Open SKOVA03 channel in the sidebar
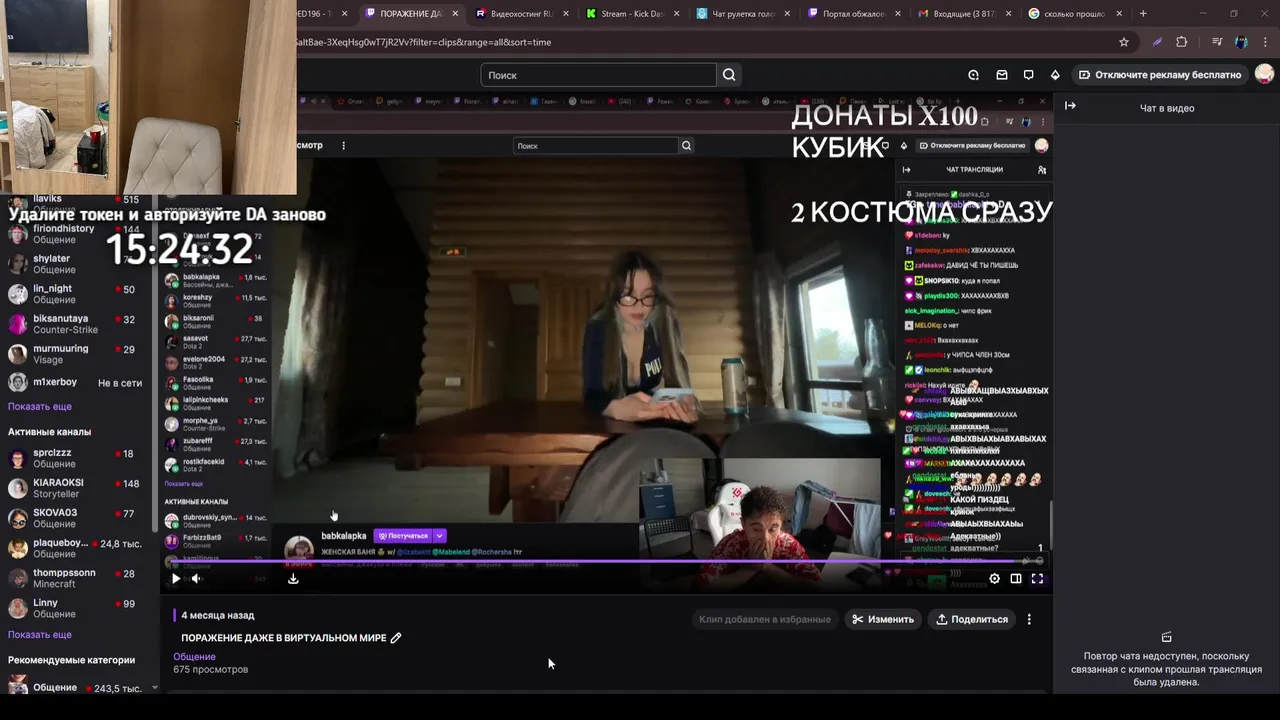This screenshot has height=720, width=1280. [x=75, y=518]
